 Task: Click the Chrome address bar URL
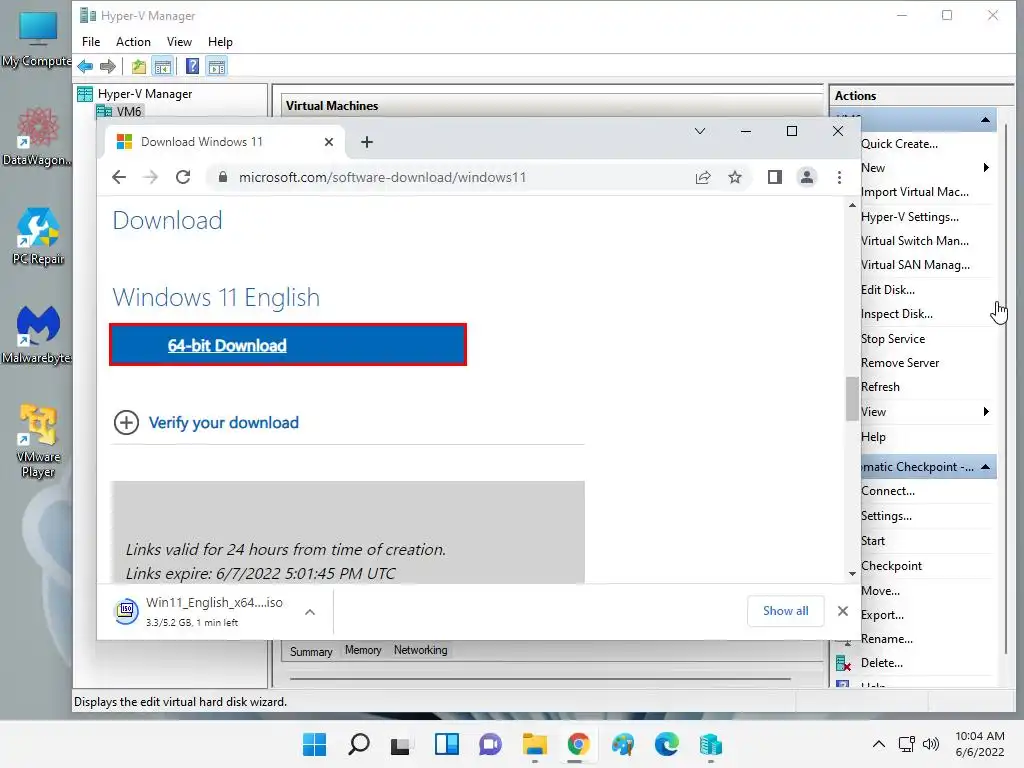tap(382, 177)
